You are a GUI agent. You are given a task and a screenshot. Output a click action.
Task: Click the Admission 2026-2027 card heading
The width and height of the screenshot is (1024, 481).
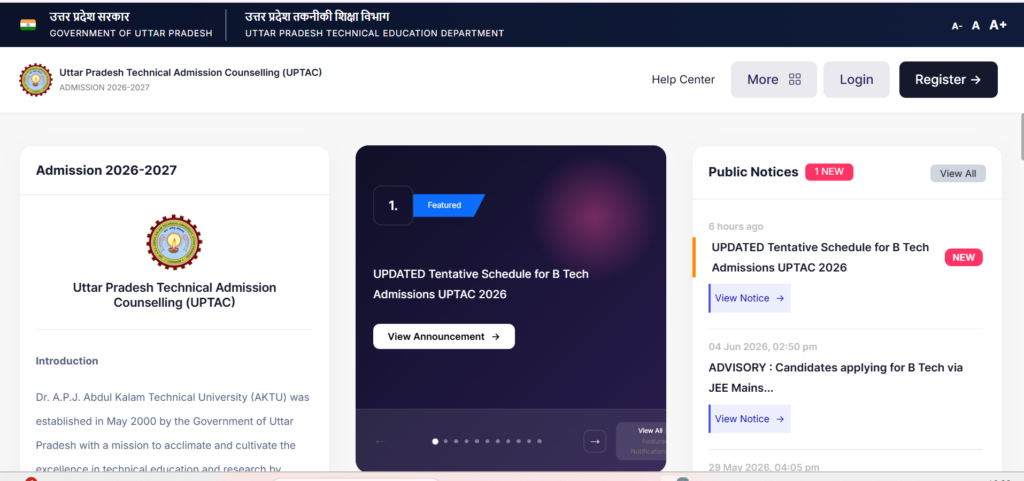point(106,170)
